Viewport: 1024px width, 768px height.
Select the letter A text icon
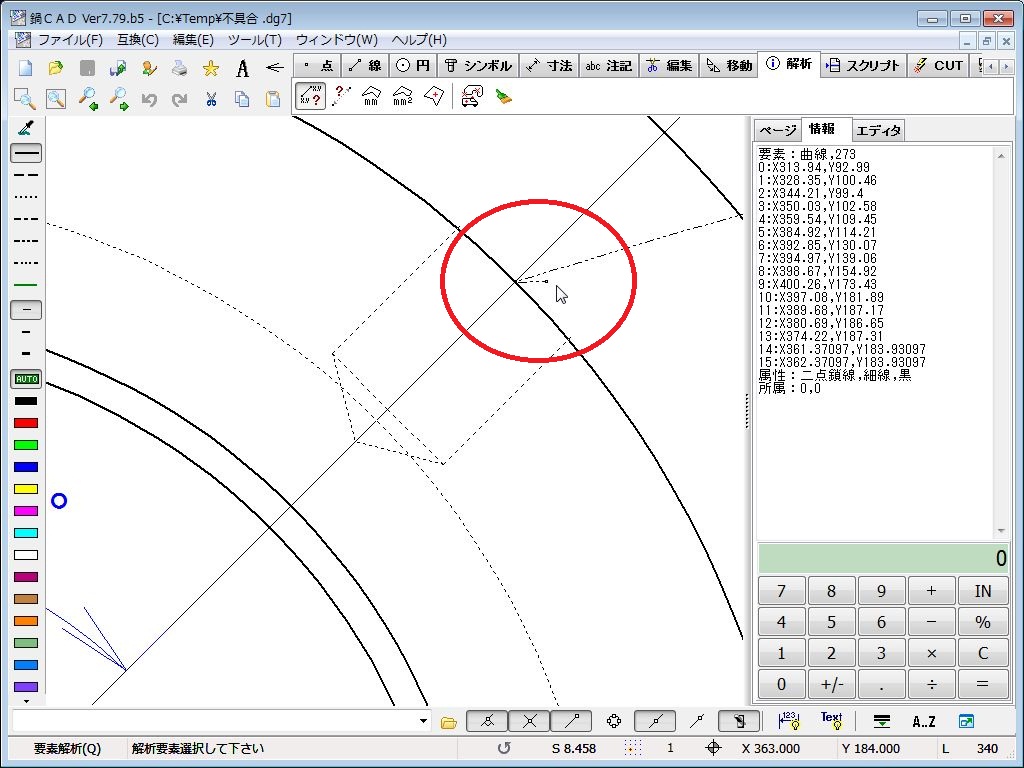[x=242, y=68]
